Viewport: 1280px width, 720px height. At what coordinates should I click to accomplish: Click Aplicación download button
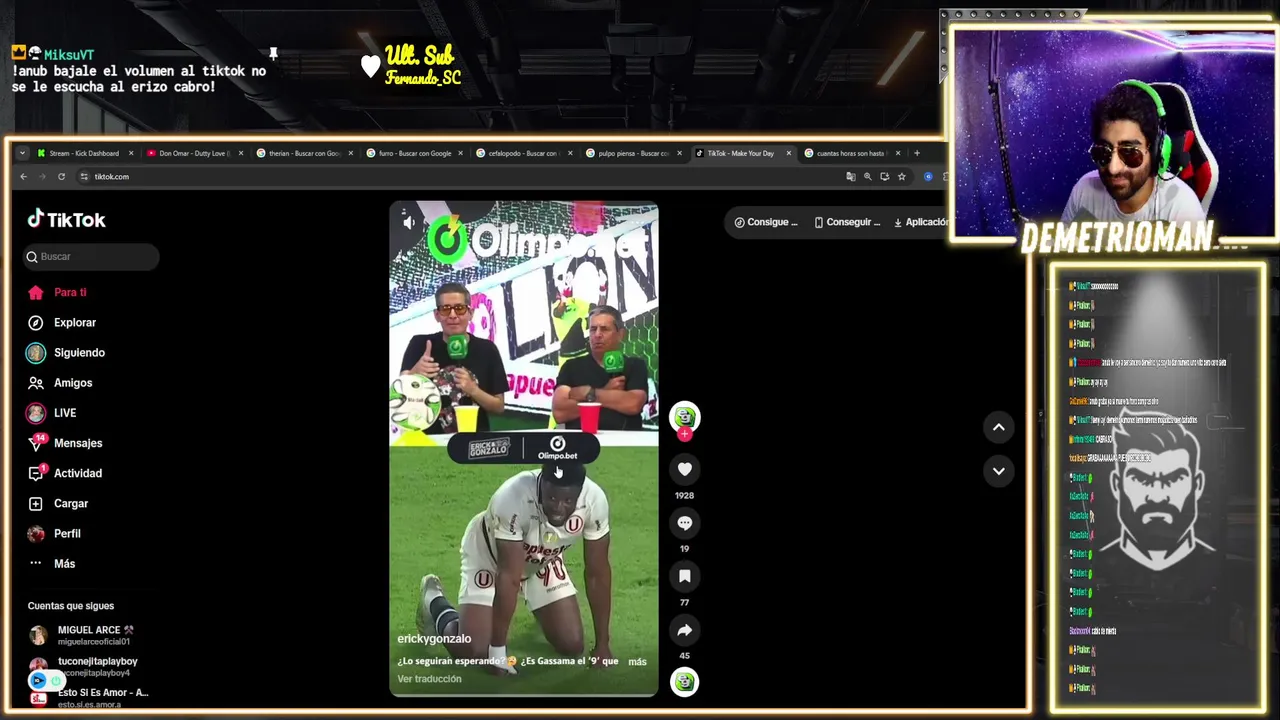click(x=920, y=222)
